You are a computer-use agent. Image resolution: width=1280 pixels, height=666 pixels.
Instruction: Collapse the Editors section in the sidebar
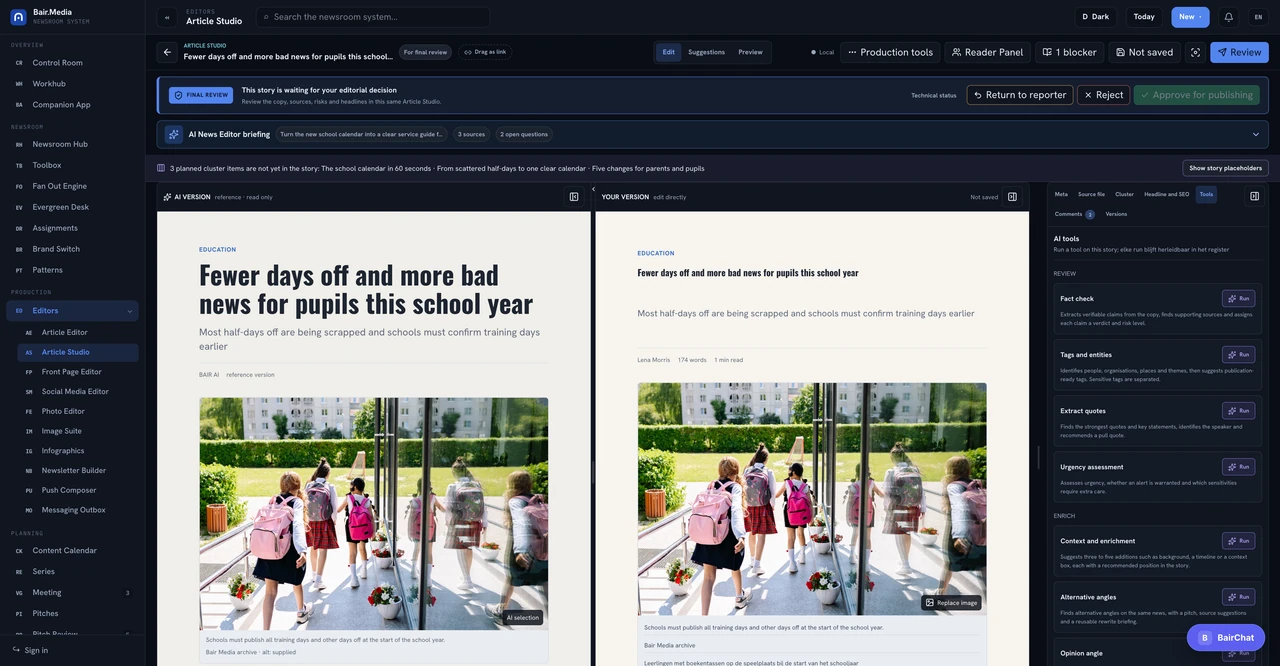tap(130, 311)
